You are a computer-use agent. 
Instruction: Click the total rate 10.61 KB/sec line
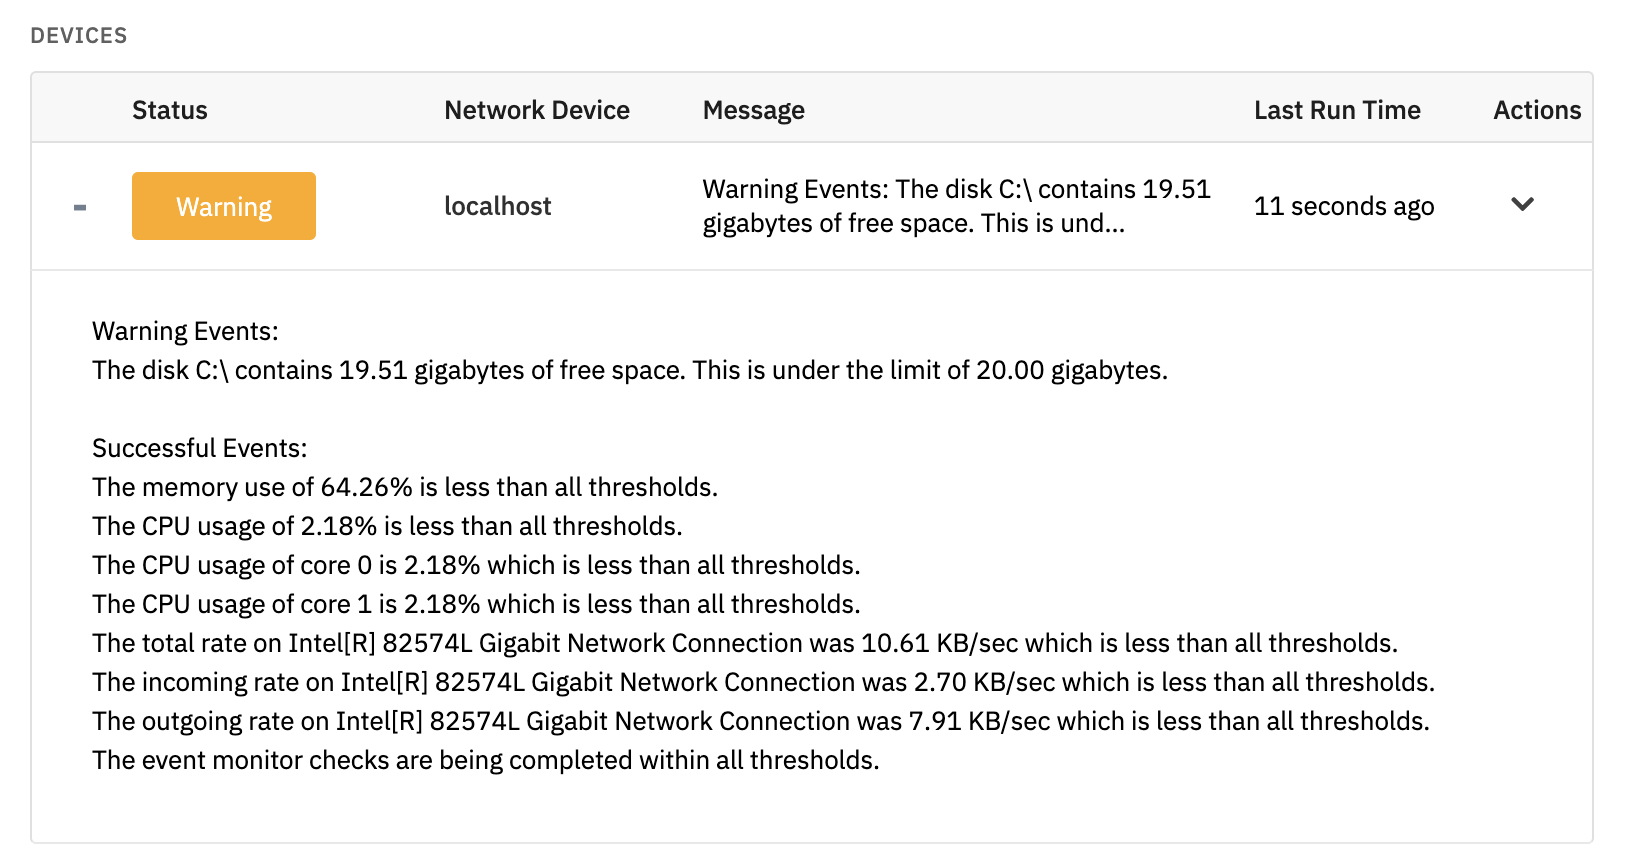745,643
